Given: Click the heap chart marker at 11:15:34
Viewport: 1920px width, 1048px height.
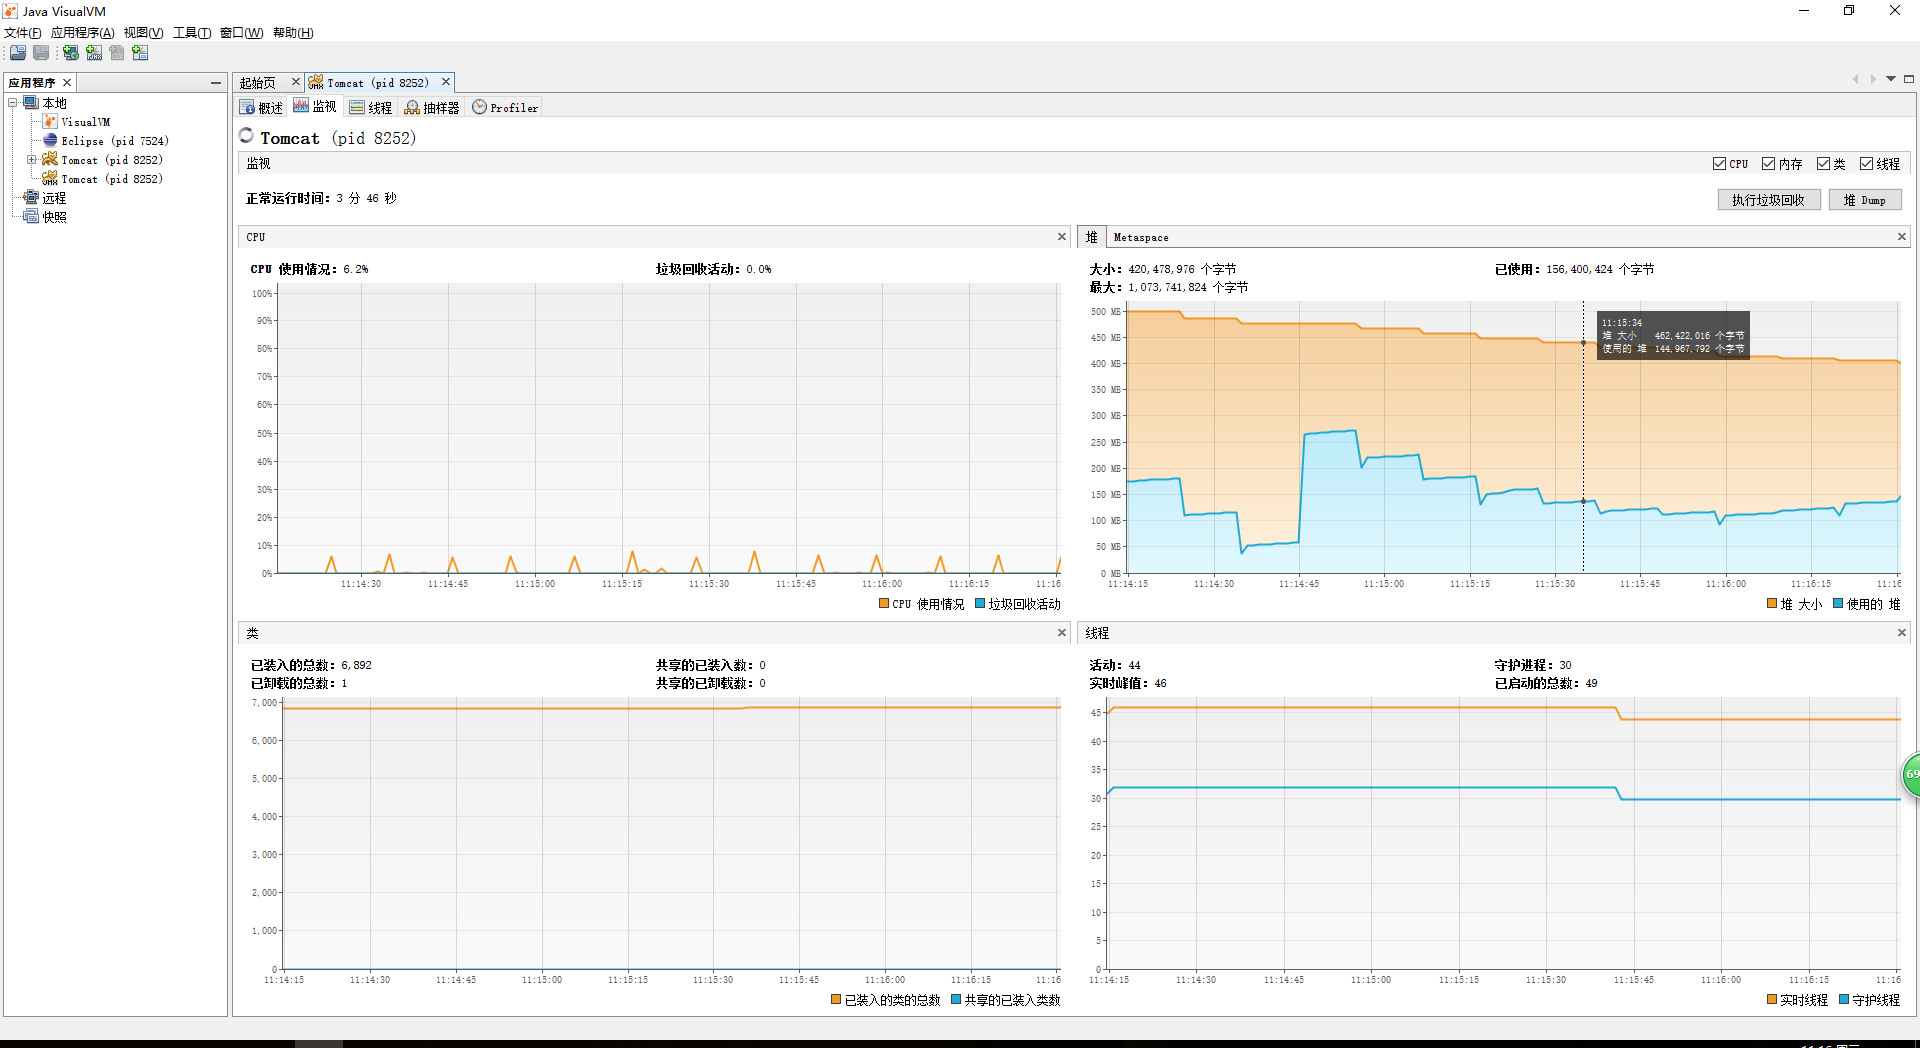Looking at the screenshot, I should (x=1583, y=343).
